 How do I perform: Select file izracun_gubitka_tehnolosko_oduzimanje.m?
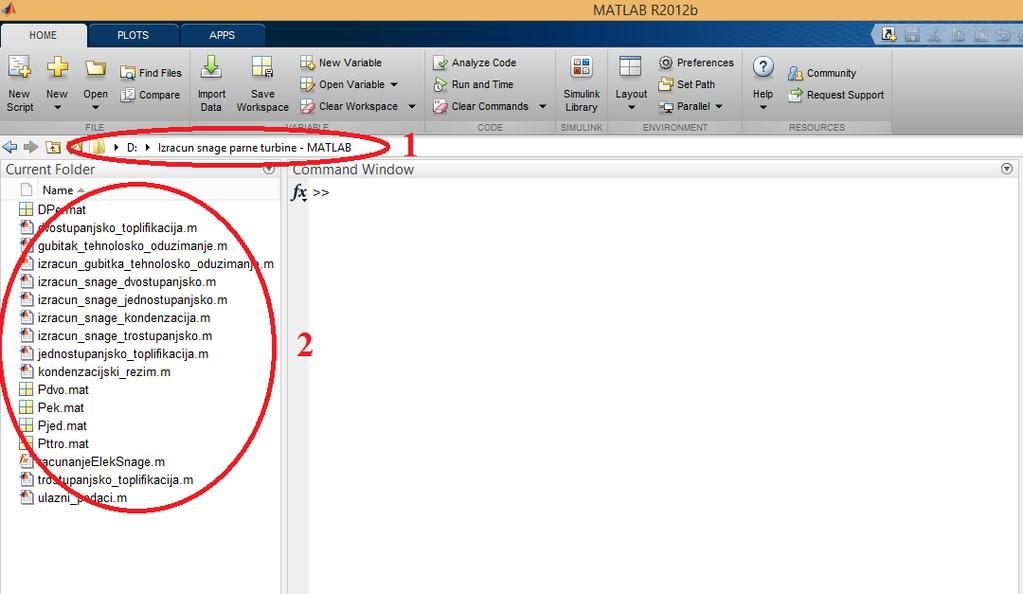[155, 264]
